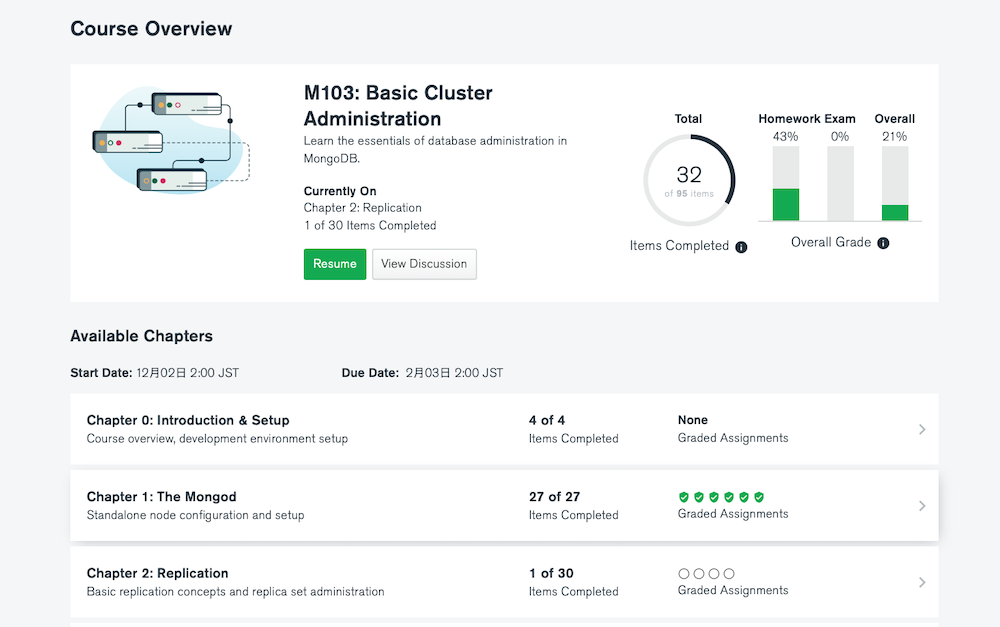This screenshot has height=627, width=1000.
Task: Click 'Chapter 2: Replication' under Currently On
Action: [x=362, y=208]
